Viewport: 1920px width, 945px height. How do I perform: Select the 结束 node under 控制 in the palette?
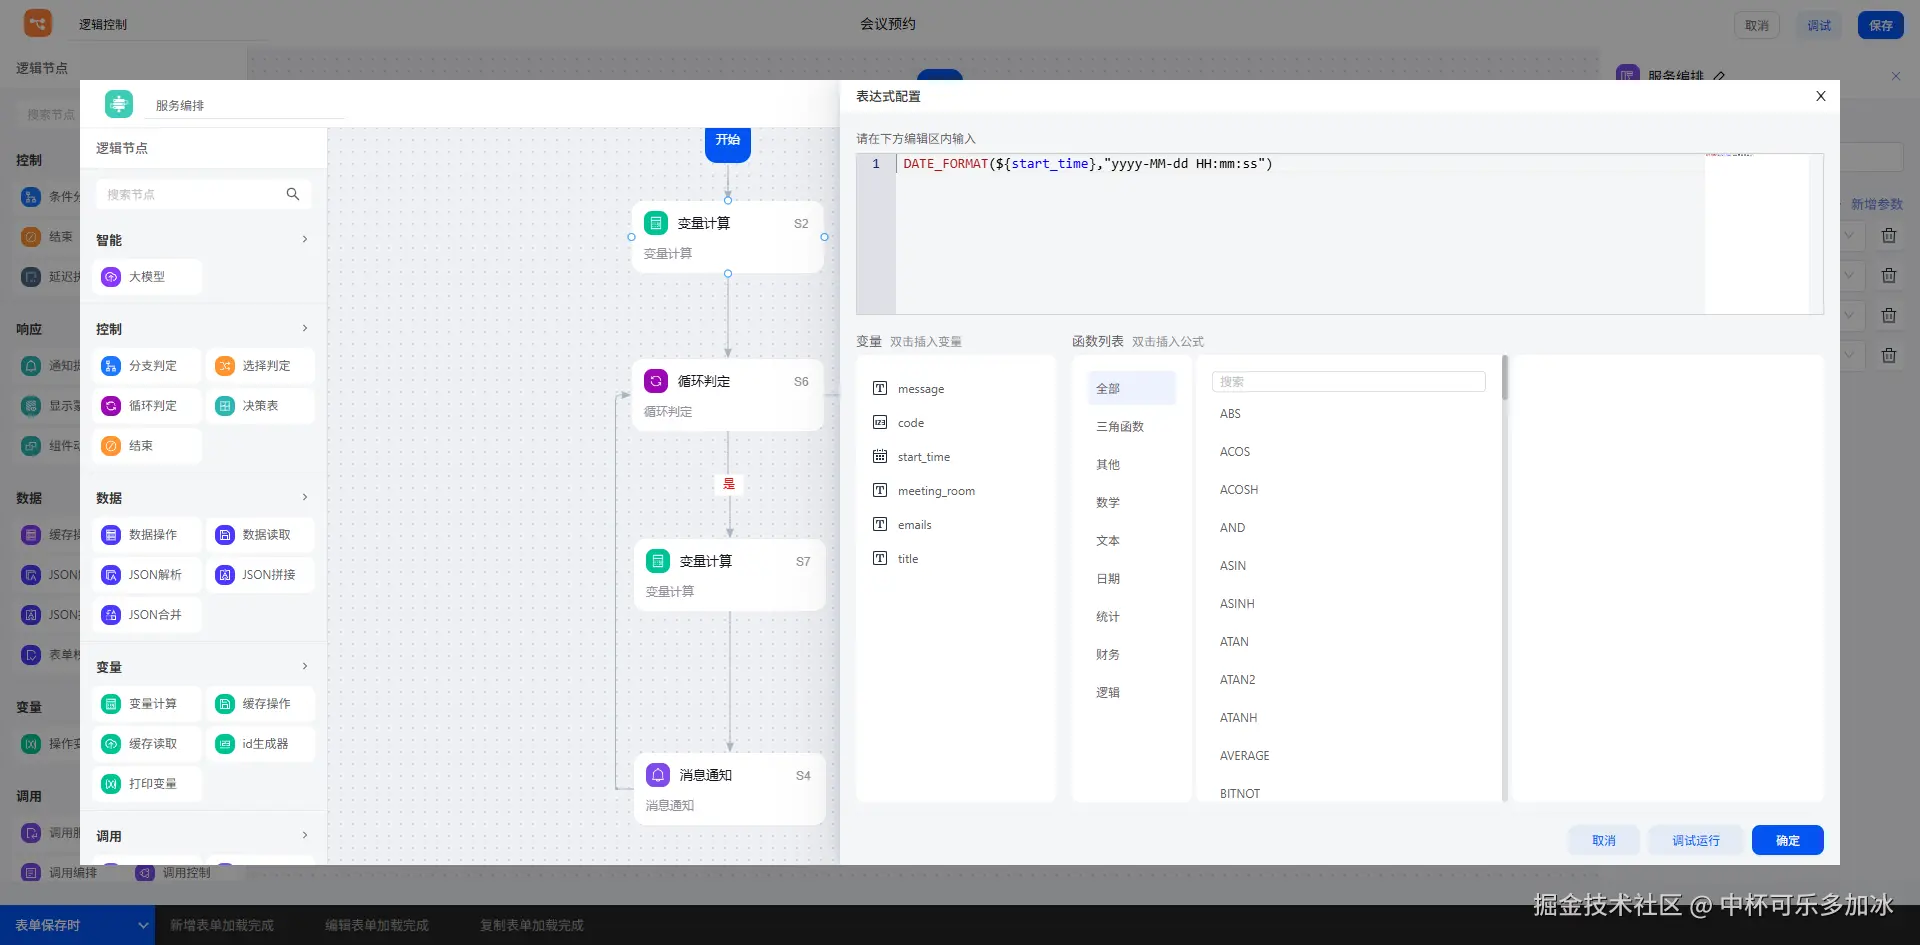[x=147, y=446]
